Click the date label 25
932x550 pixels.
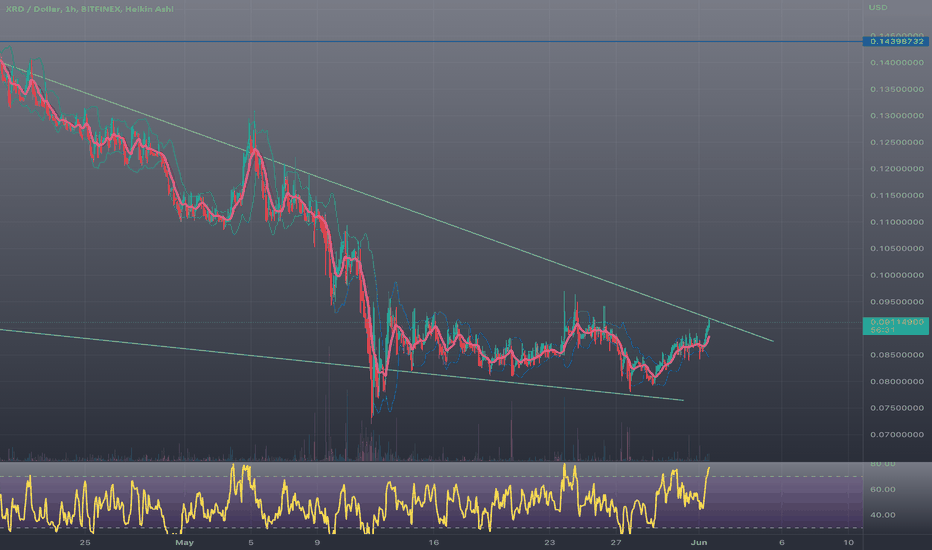85,542
